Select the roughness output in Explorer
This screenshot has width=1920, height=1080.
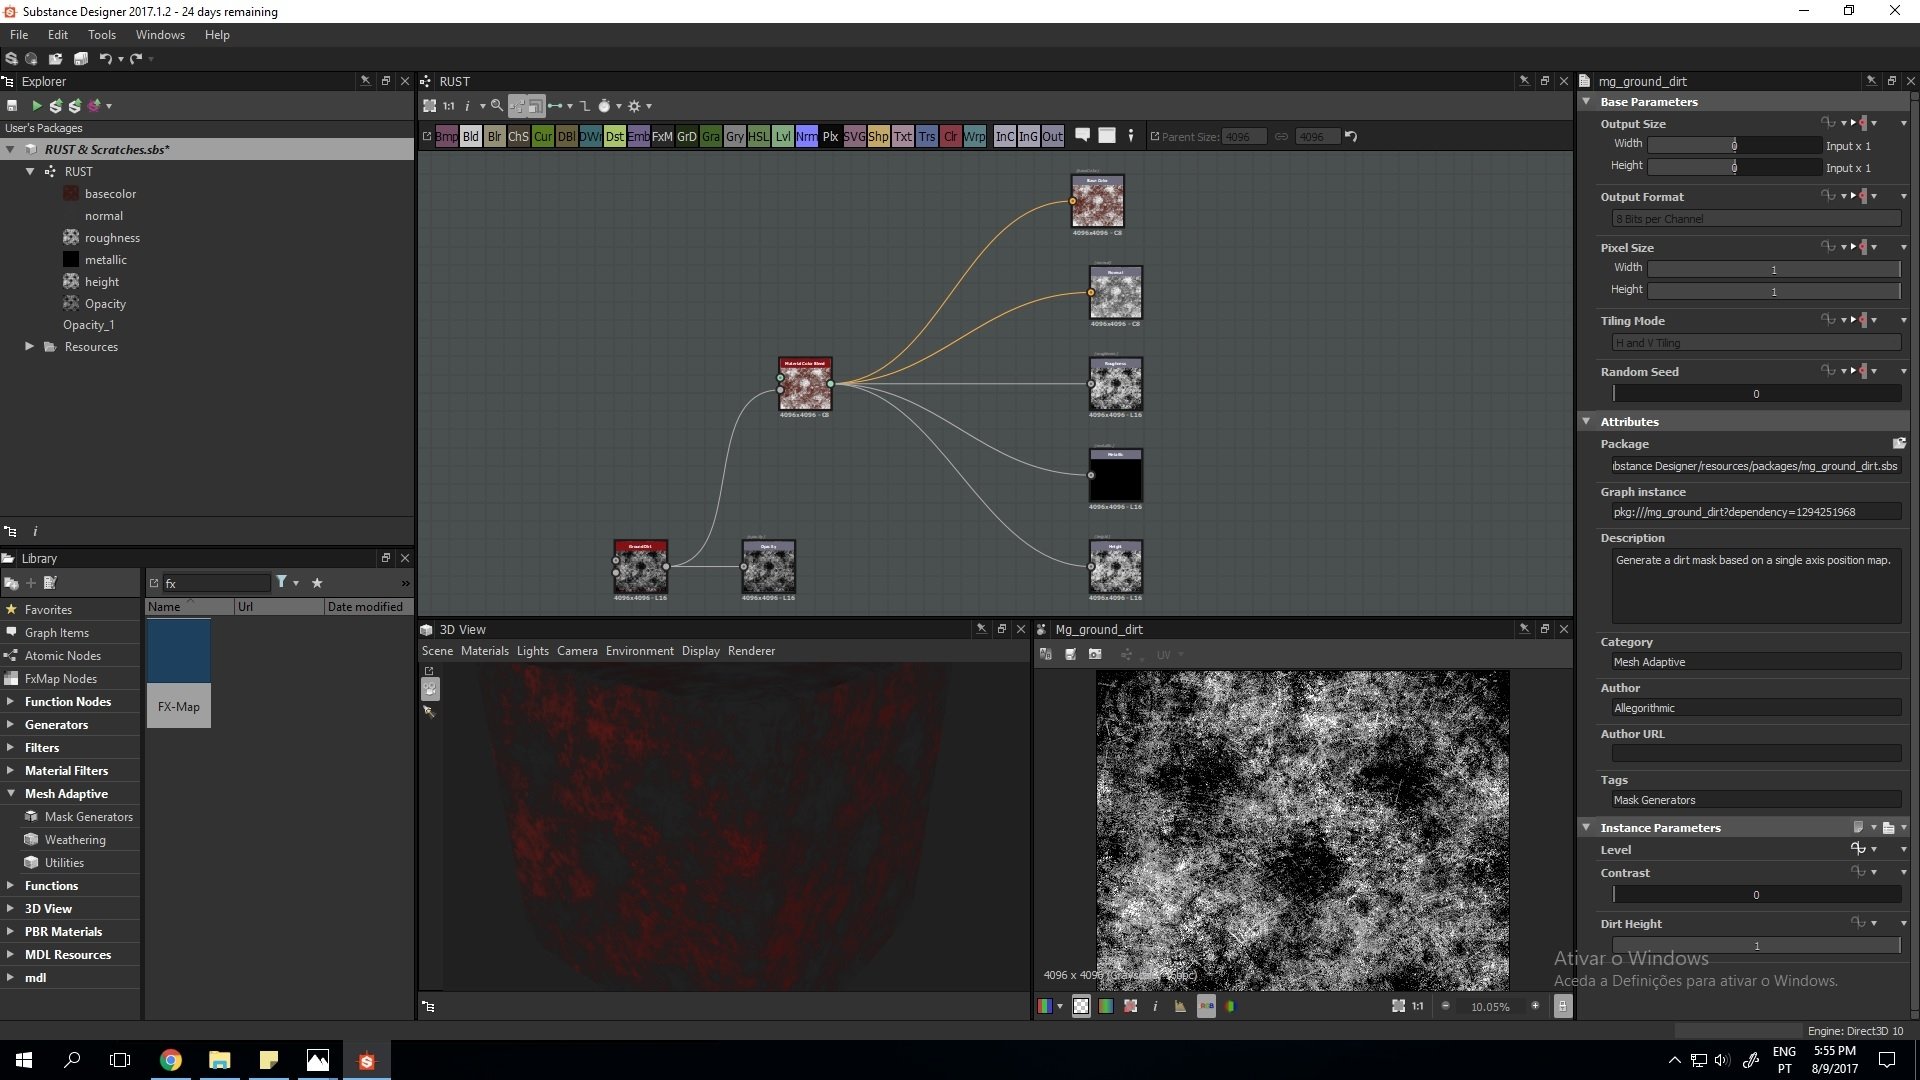pyautogui.click(x=112, y=238)
